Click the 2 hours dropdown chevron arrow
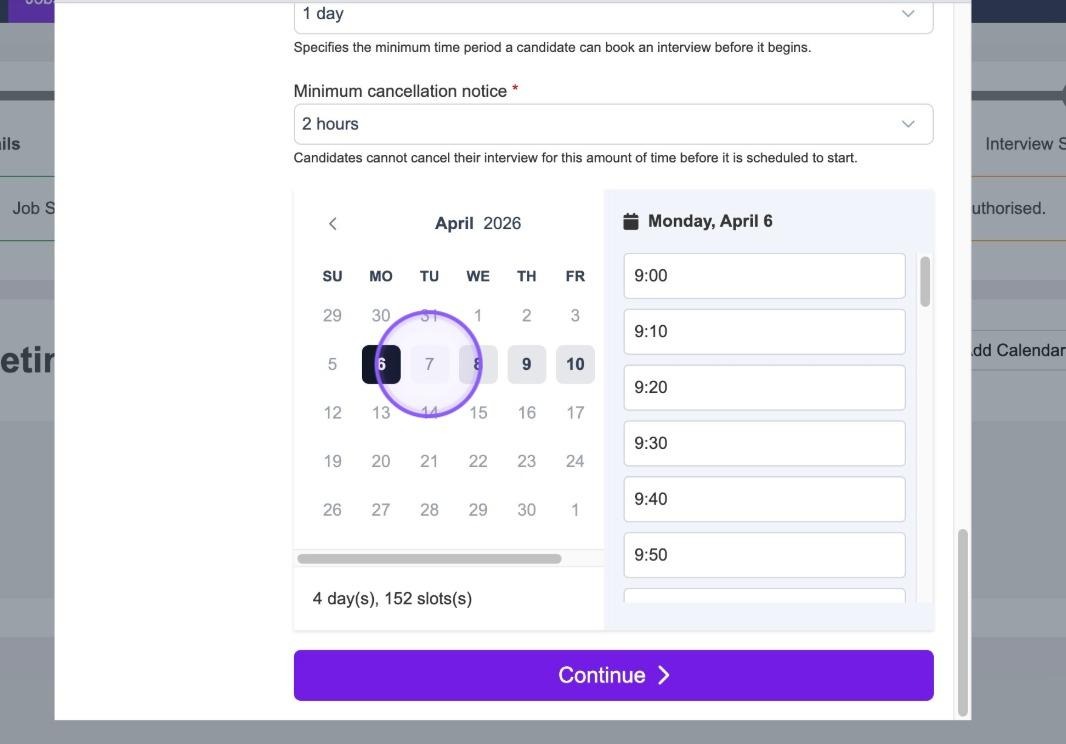Image resolution: width=1066 pixels, height=744 pixels. pyautogui.click(x=908, y=124)
